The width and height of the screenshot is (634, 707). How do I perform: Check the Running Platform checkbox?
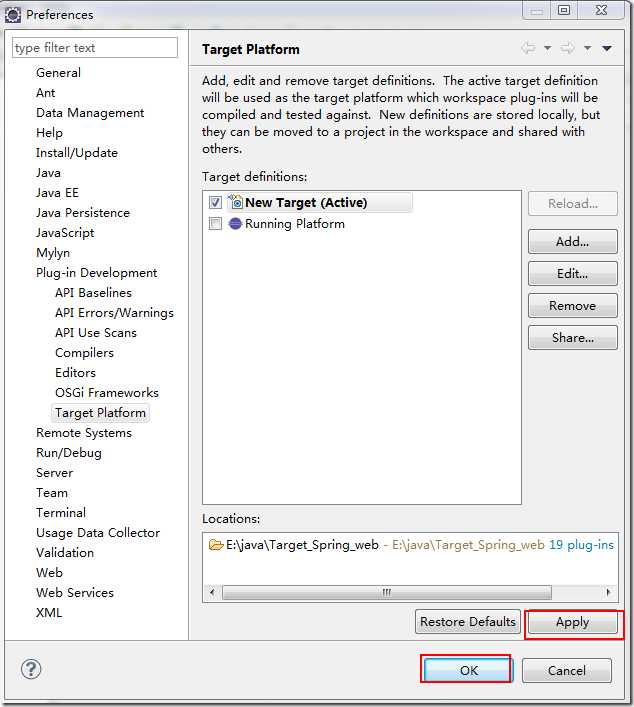216,224
